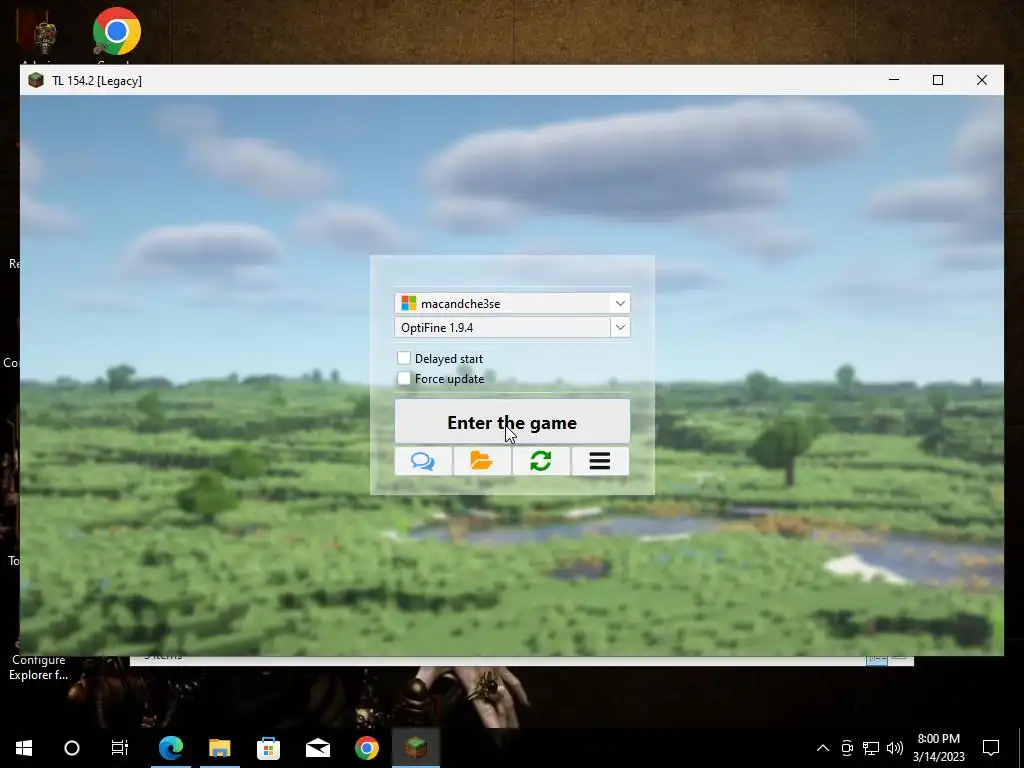The image size is (1024, 768).
Task: Minimize the TL 154.2 Legacy window
Action: [x=894, y=80]
